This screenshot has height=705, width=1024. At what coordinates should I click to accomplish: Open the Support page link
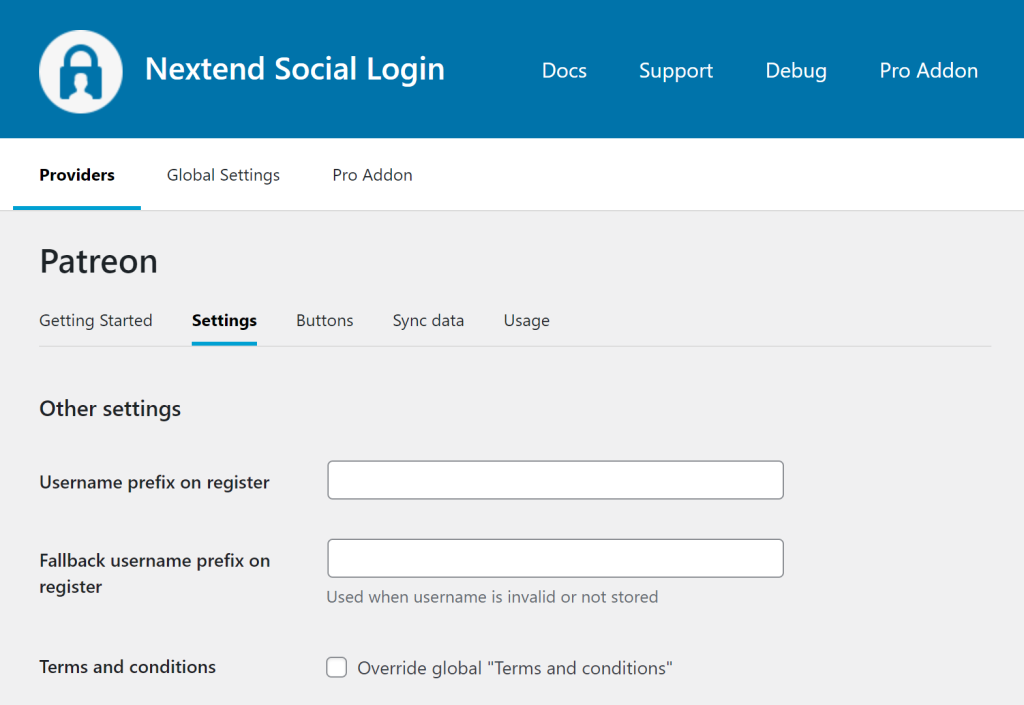click(x=676, y=71)
